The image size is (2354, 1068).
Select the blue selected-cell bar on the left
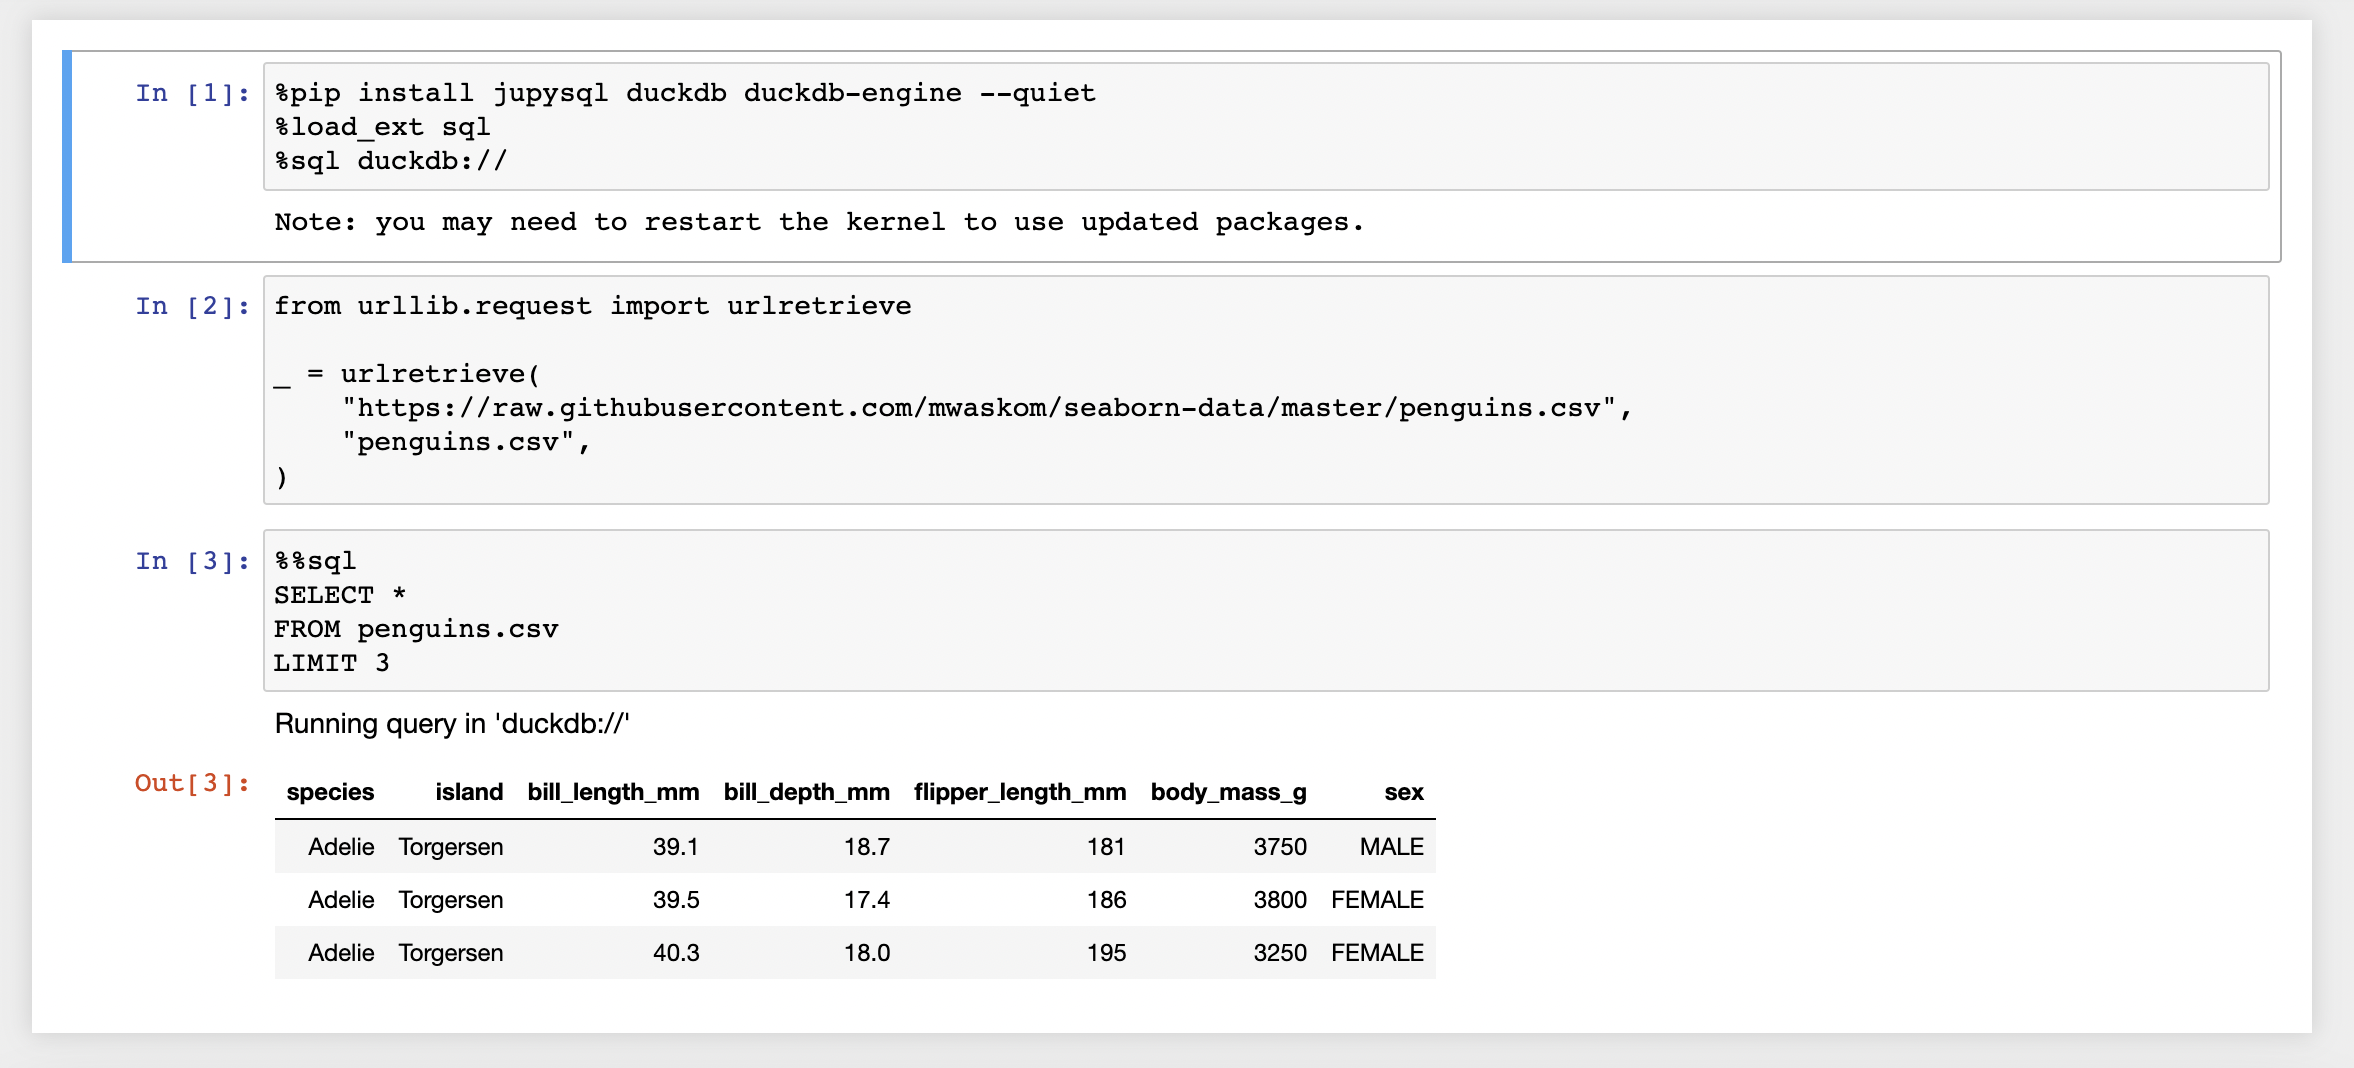pyautogui.click(x=67, y=157)
